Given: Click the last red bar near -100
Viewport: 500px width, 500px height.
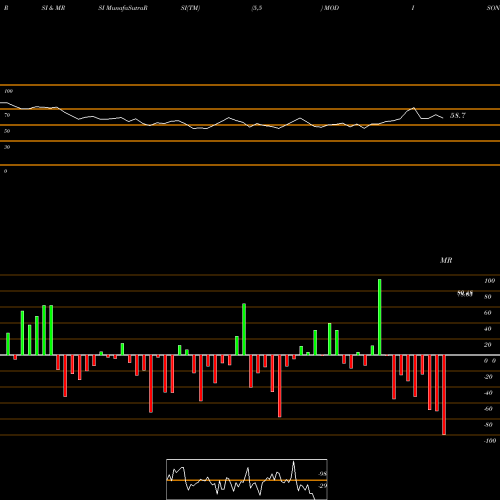Looking at the screenshot, I should pyautogui.click(x=444, y=395).
